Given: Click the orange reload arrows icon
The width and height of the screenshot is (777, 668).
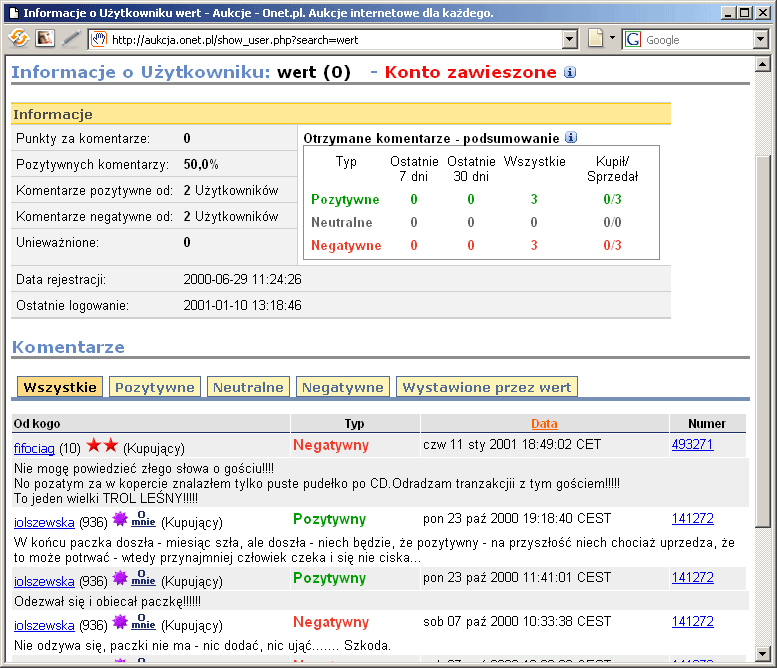Looking at the screenshot, I should coord(18,38).
